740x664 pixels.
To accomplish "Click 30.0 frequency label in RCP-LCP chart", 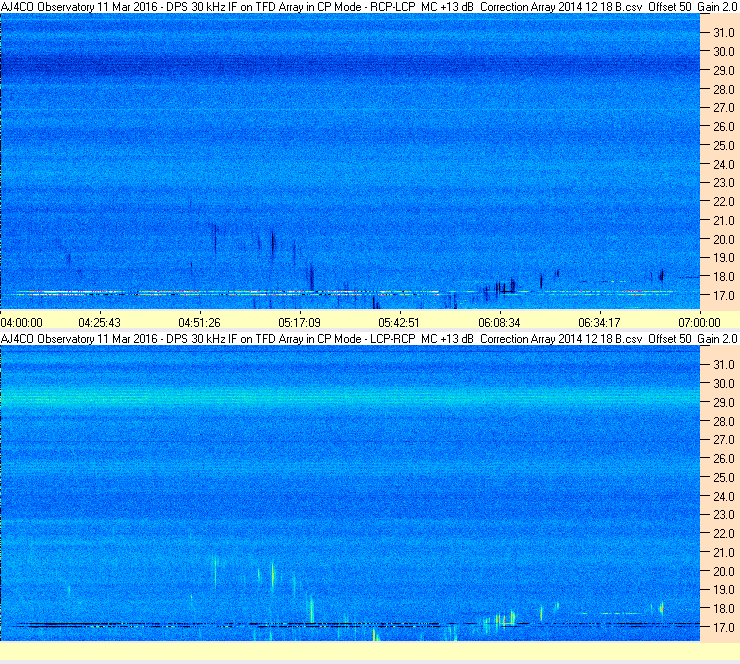I will [723, 51].
